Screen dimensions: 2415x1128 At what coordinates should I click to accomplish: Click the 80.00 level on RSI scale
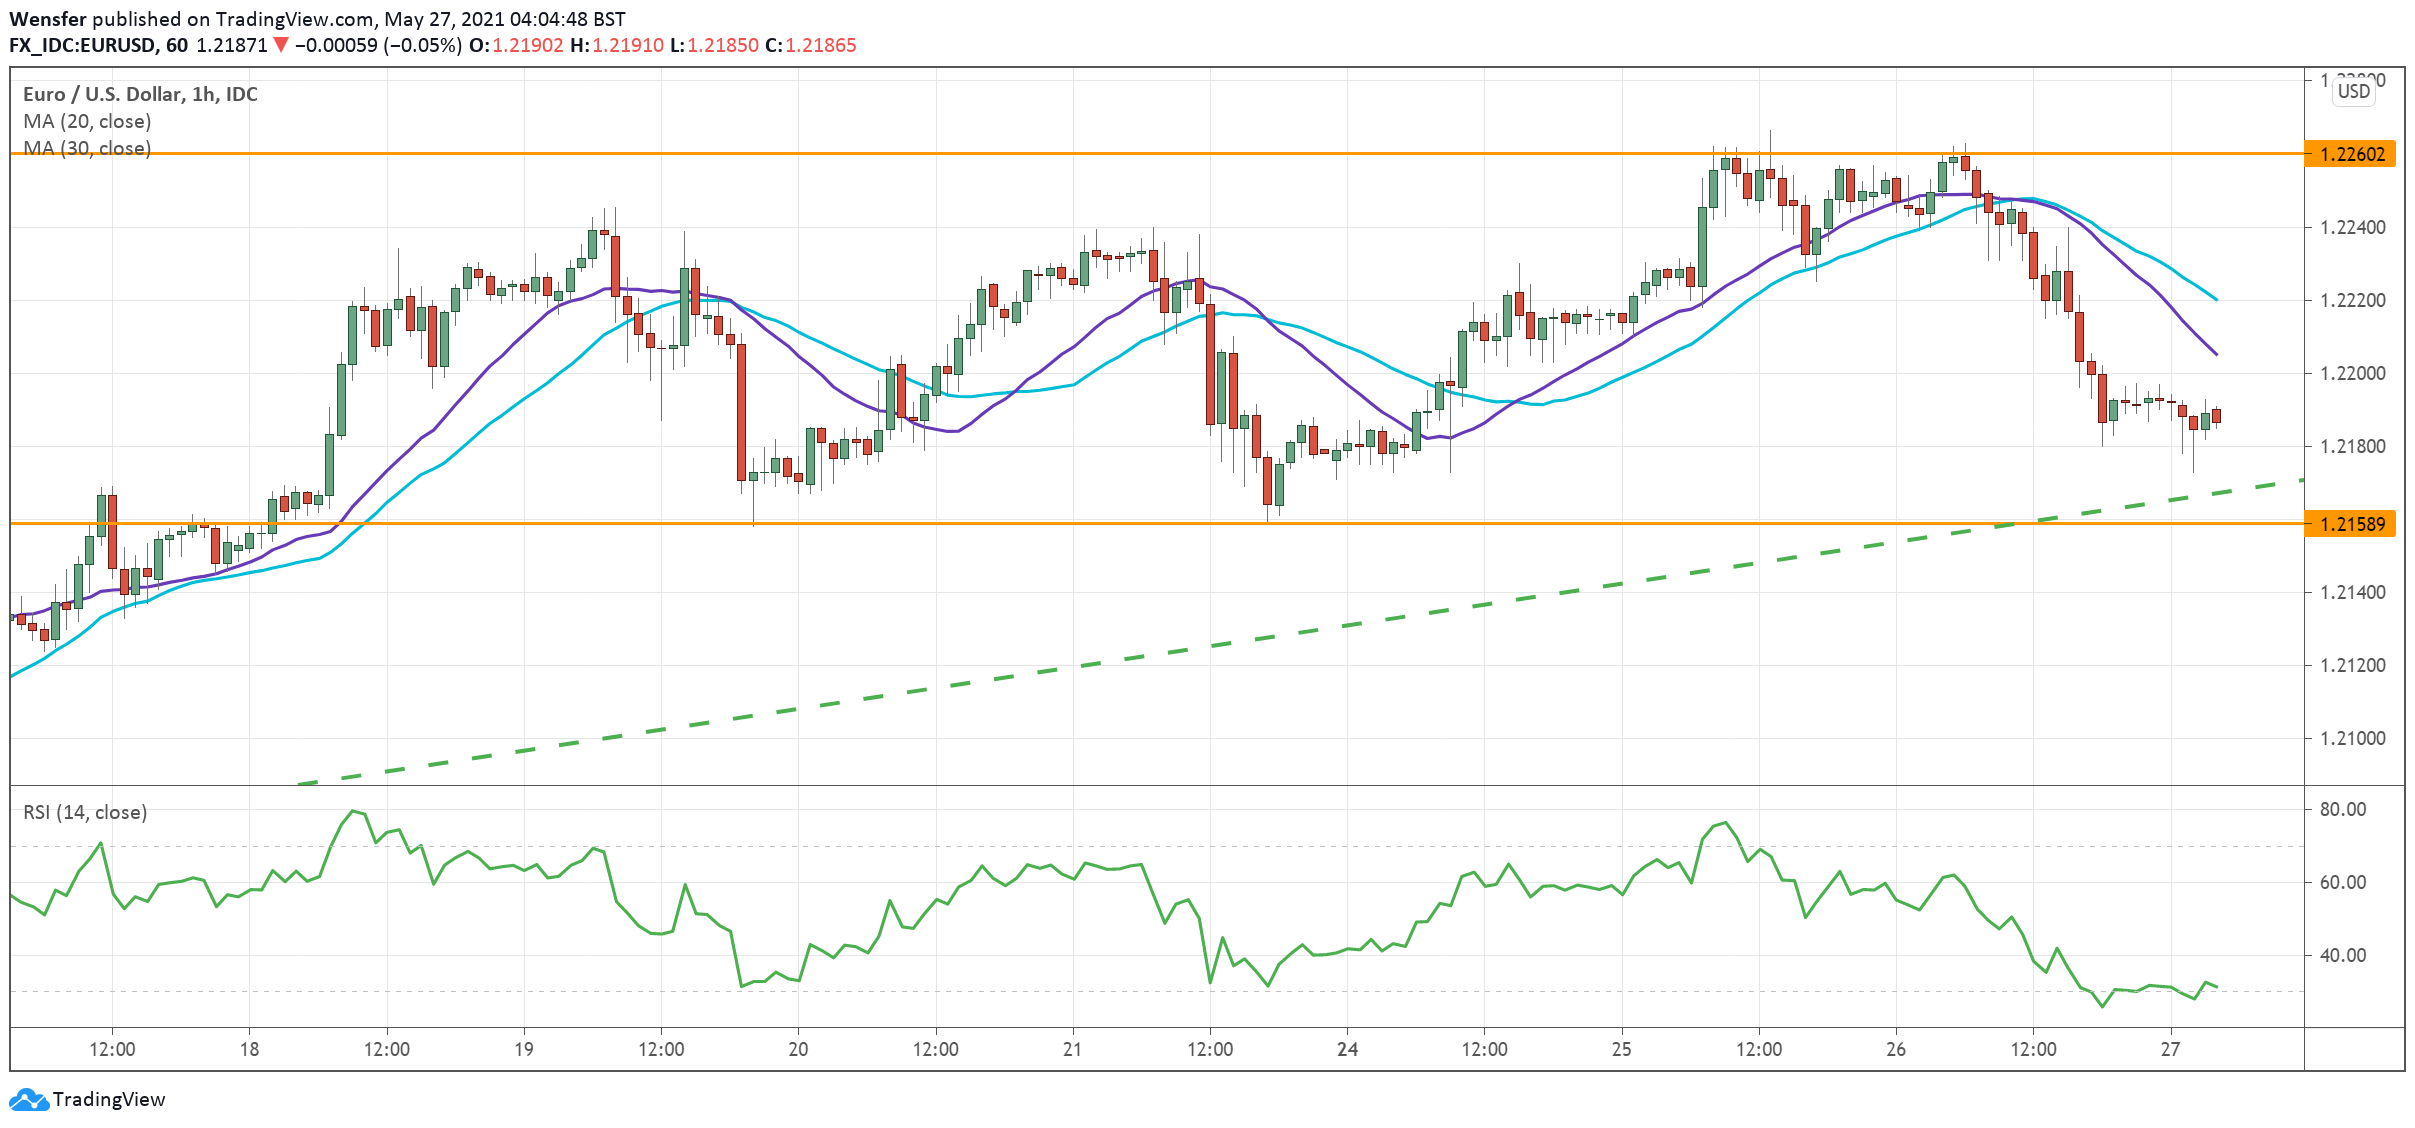coord(2342,809)
